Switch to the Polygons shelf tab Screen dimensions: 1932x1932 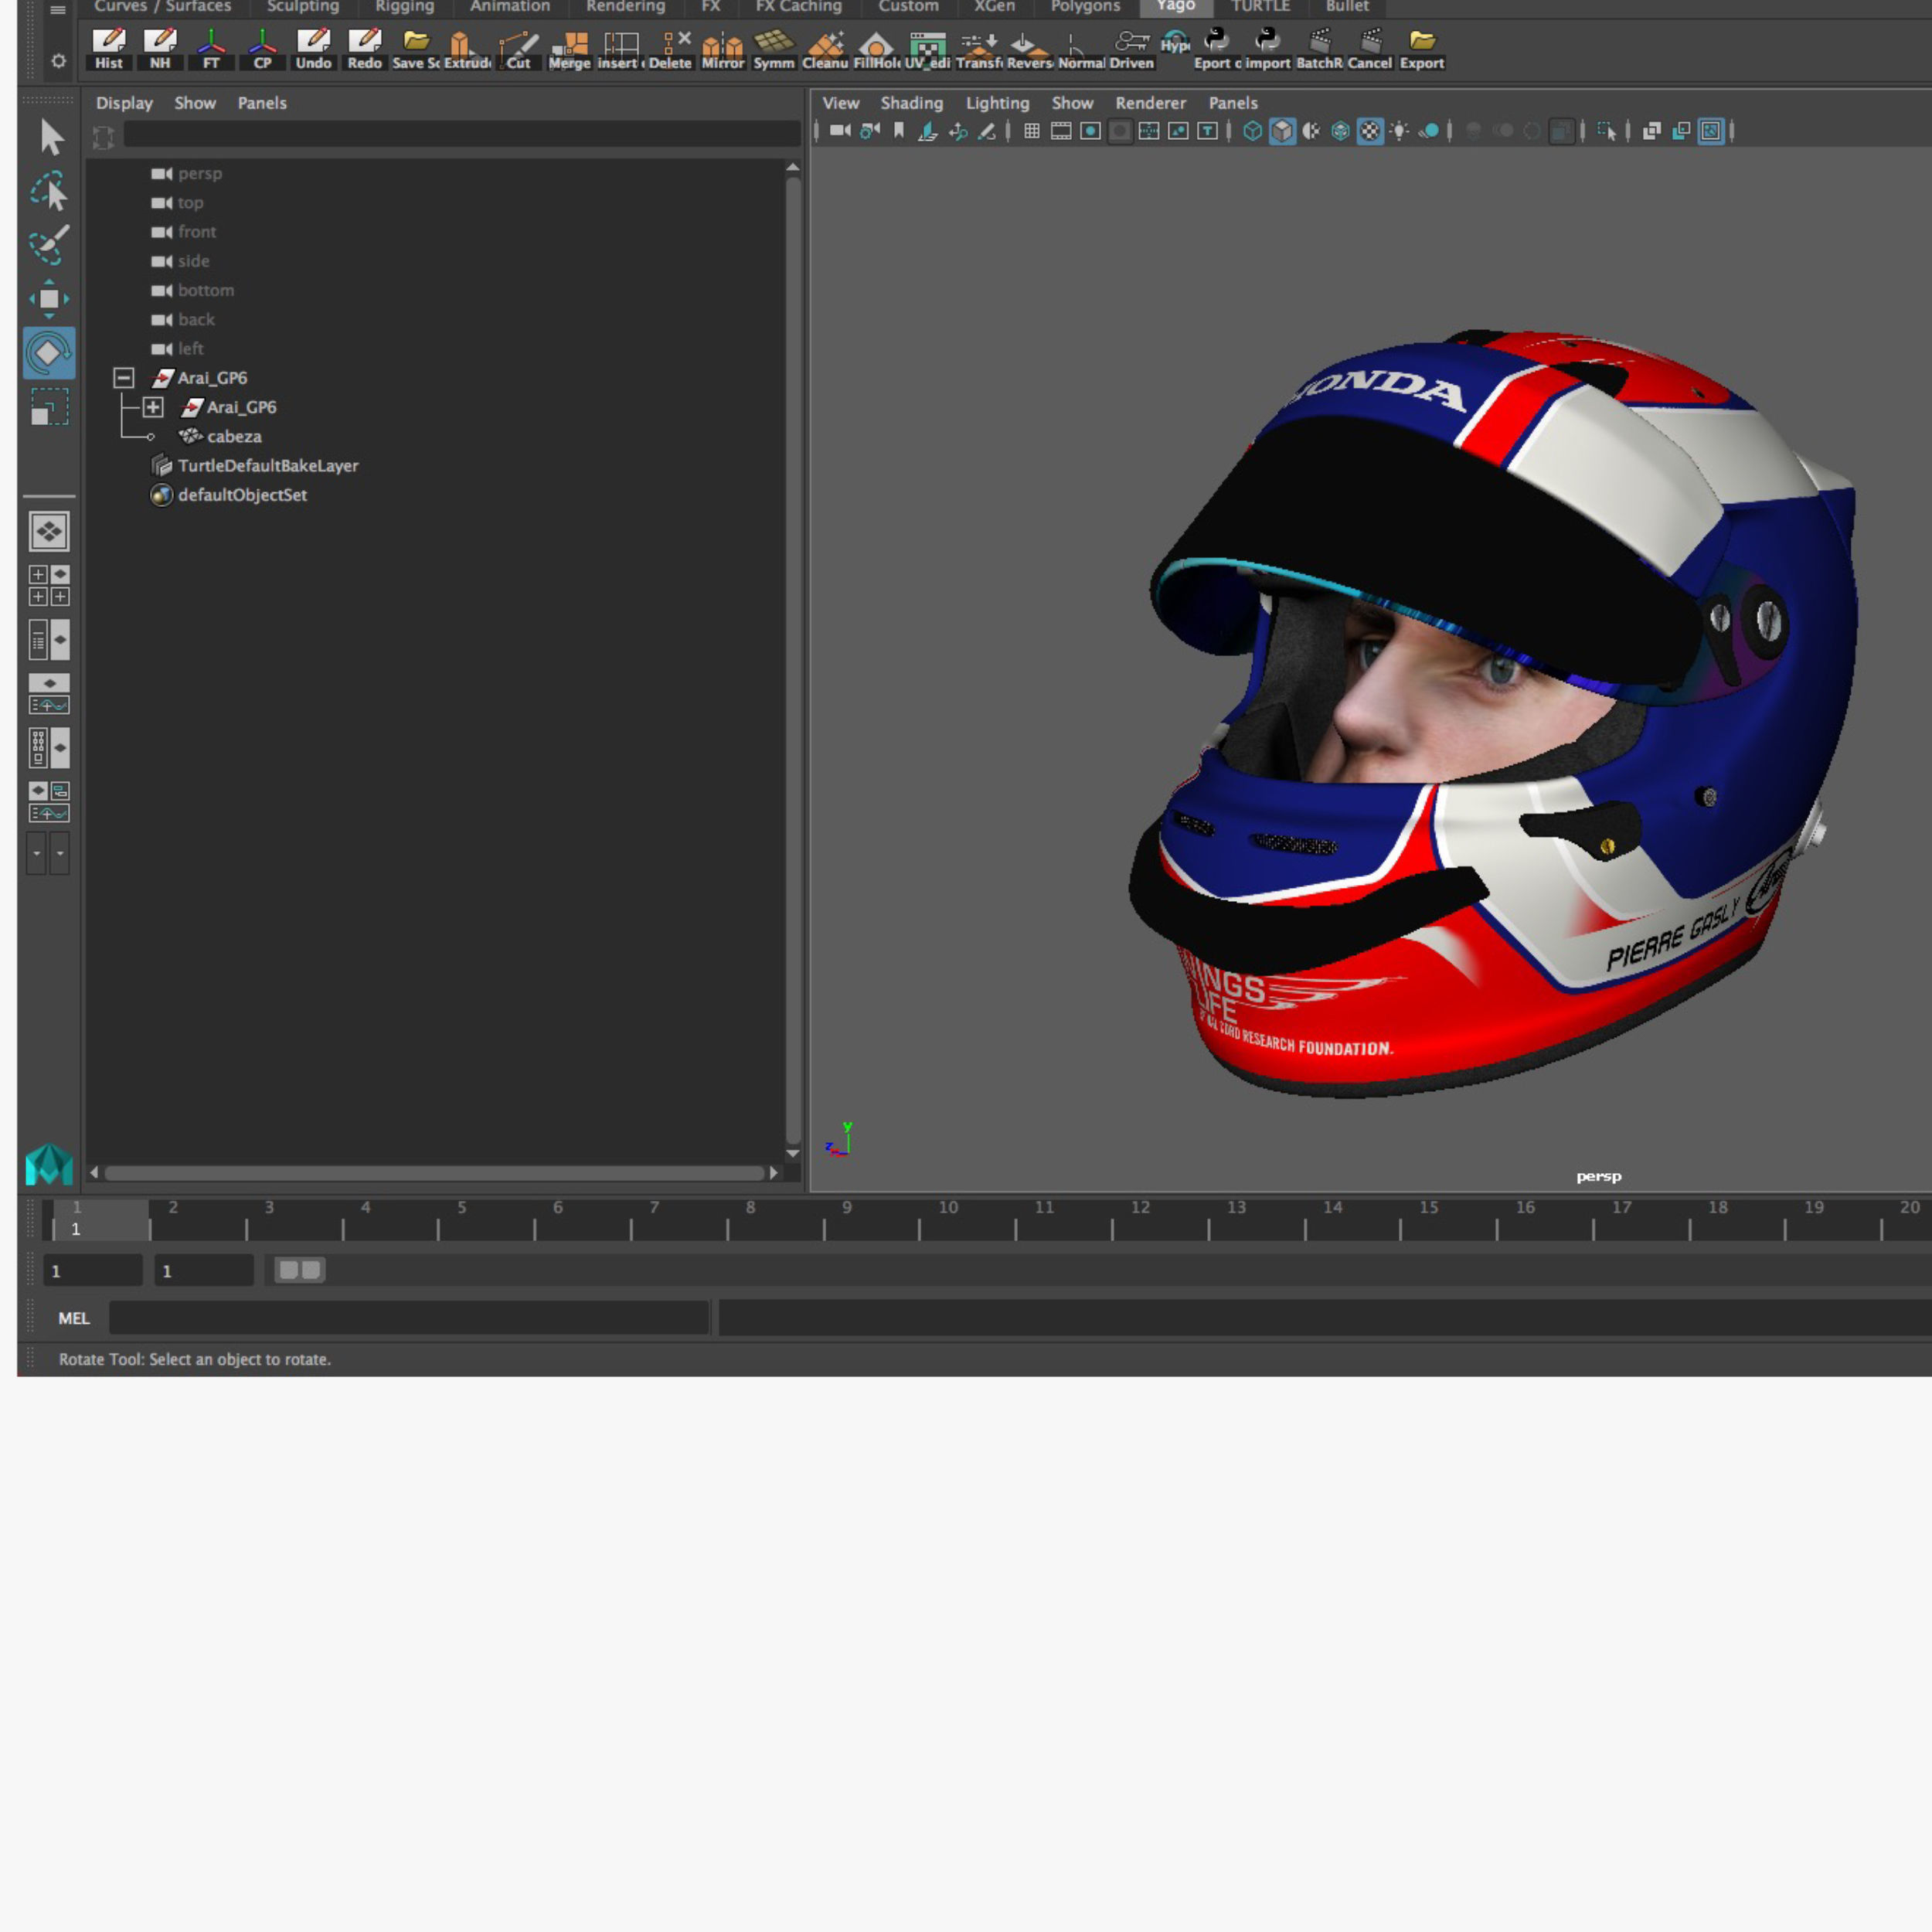tap(1085, 7)
